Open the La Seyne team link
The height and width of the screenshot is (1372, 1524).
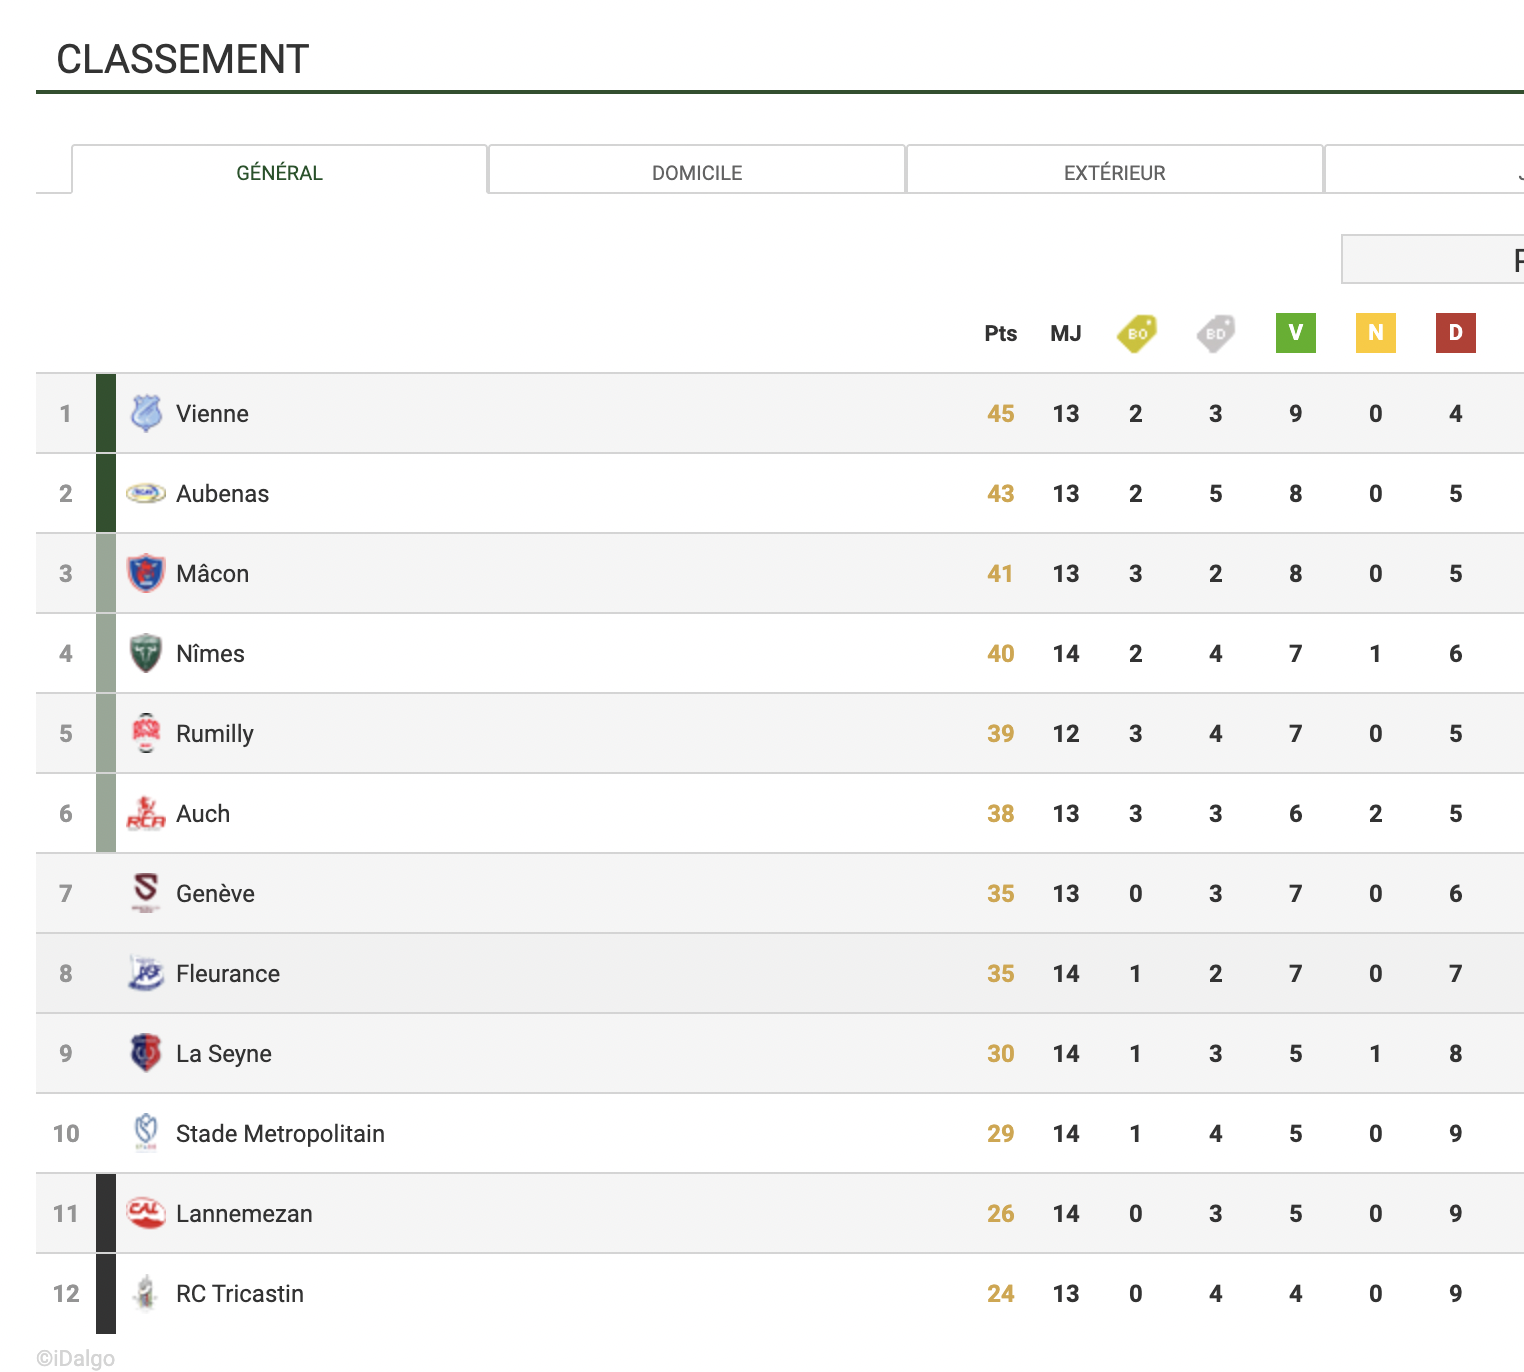pyautogui.click(x=223, y=1053)
